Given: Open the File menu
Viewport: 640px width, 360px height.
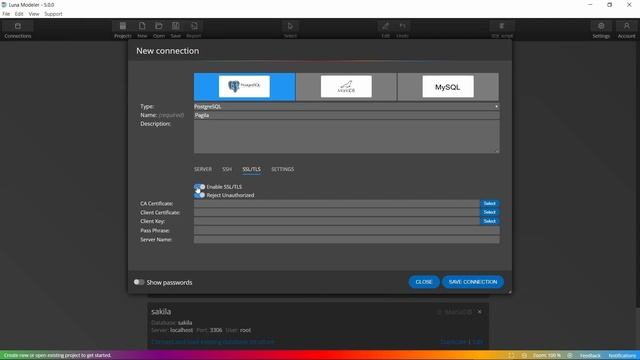Looking at the screenshot, I should [x=6, y=14].
